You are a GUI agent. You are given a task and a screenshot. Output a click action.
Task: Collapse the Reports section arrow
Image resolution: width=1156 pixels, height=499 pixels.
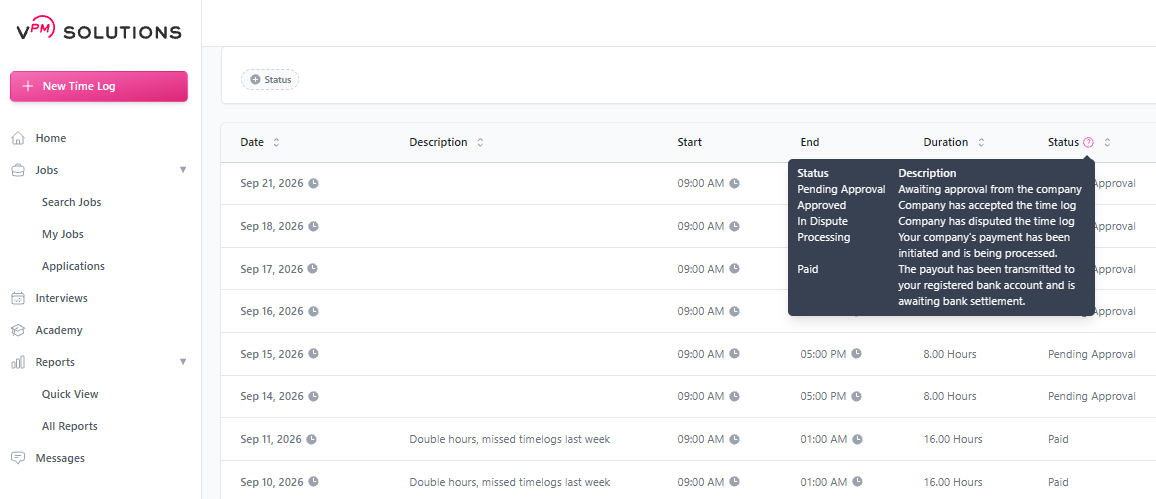click(x=183, y=362)
